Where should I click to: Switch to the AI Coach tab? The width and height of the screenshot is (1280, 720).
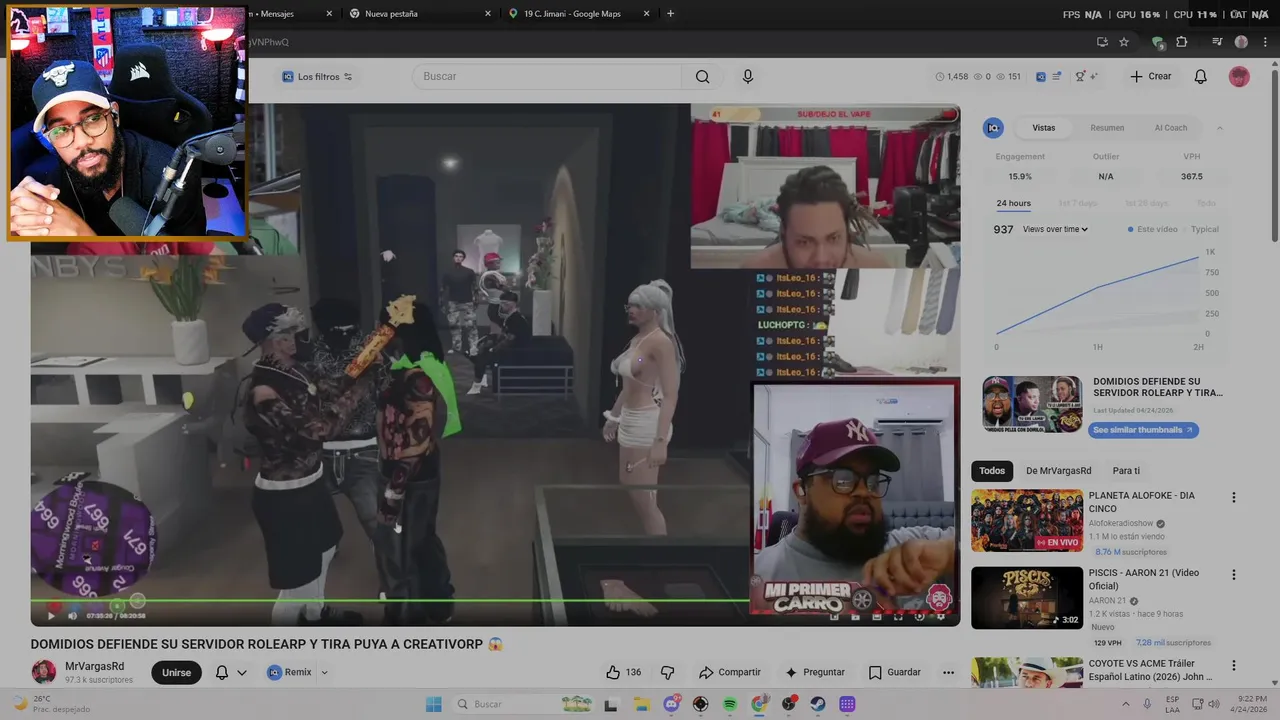[1170, 128]
